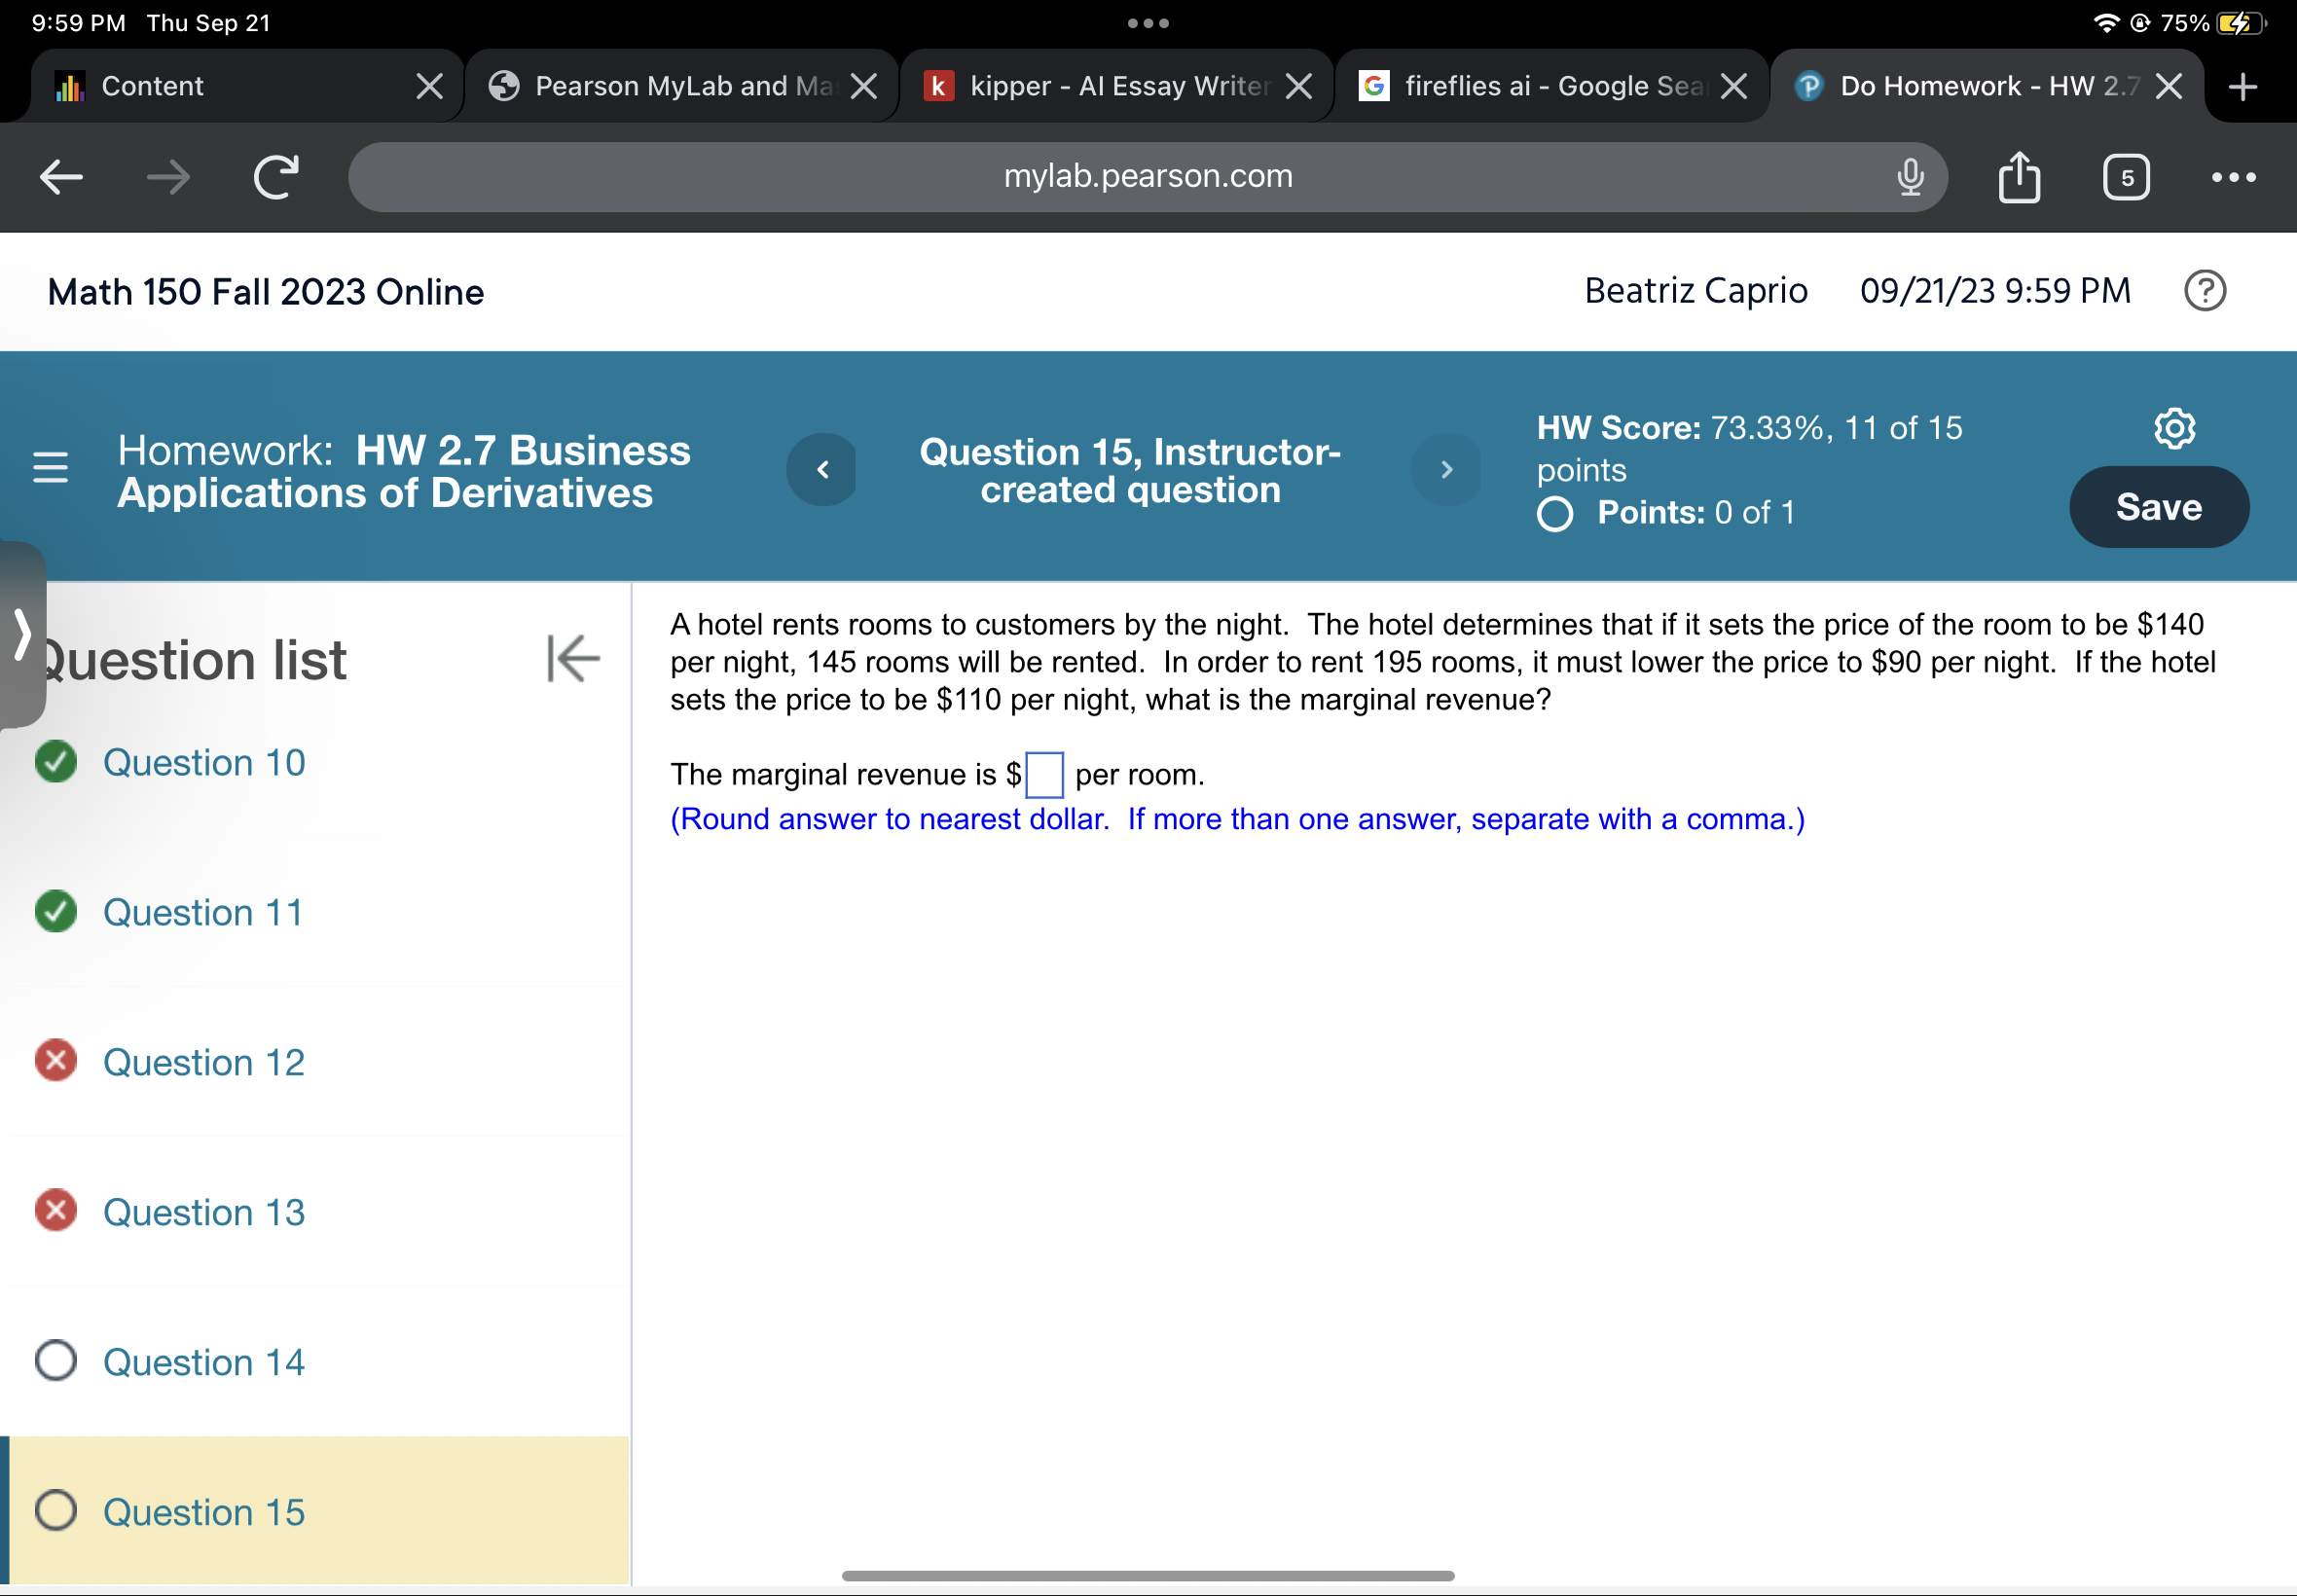Open Question 12 from the list
This screenshot has height=1596, width=2297.
(203, 1062)
